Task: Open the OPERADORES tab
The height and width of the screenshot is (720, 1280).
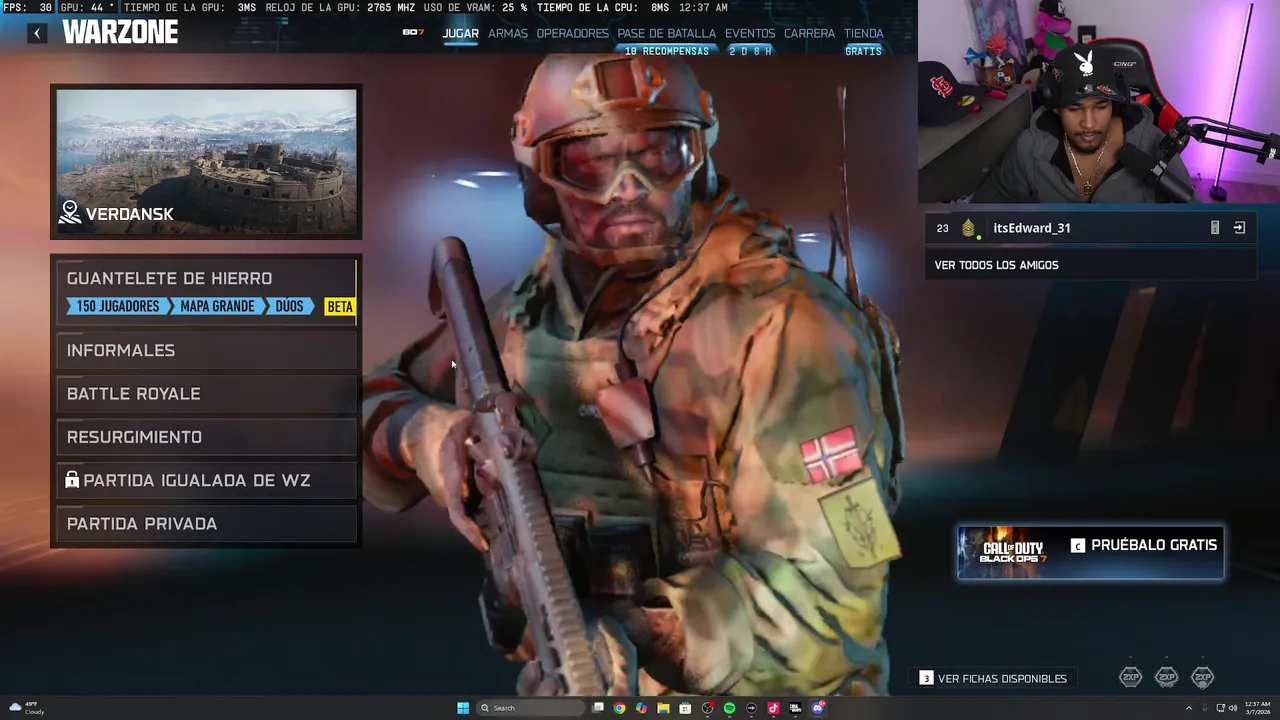Action: 572,33
